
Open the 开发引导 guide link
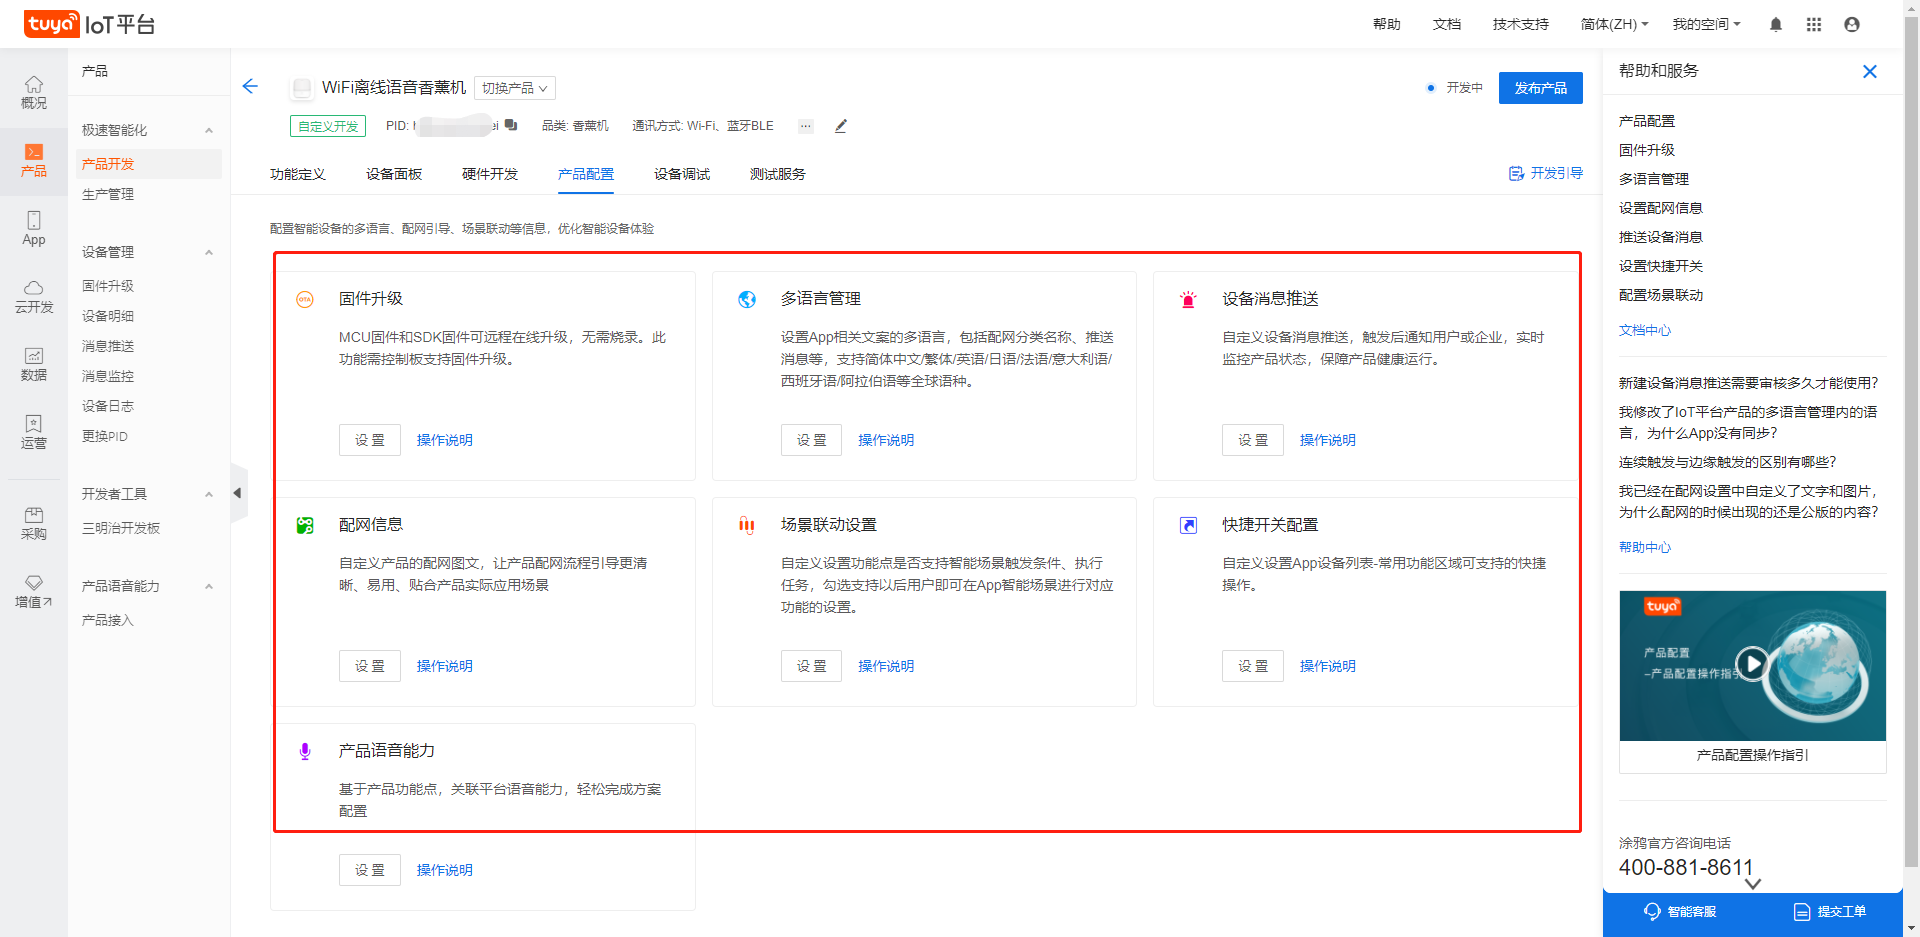pos(1546,173)
